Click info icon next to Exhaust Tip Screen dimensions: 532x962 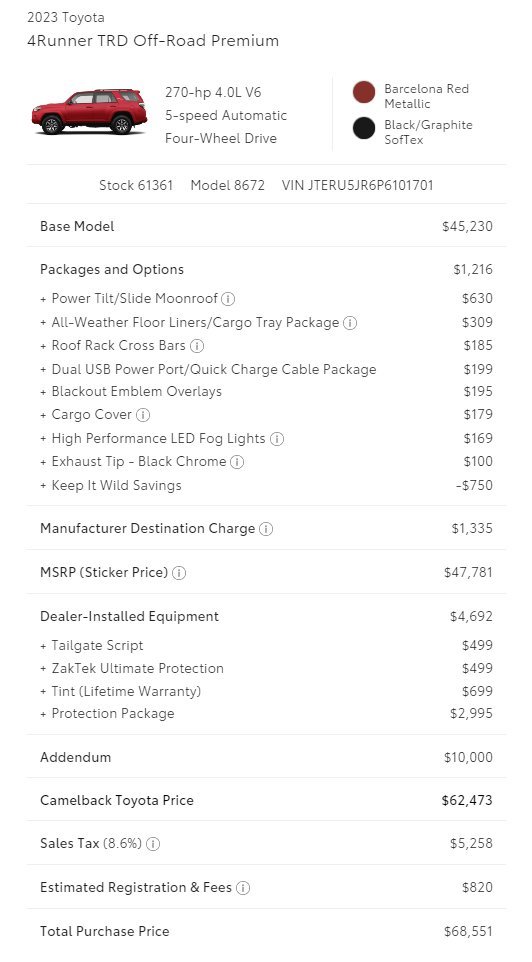point(237,462)
